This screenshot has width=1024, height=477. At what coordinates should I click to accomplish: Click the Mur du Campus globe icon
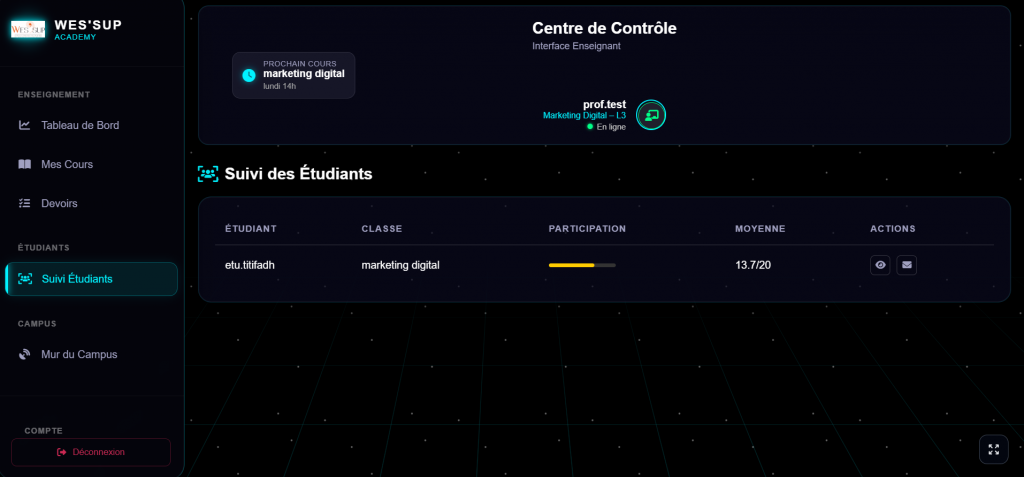point(25,354)
